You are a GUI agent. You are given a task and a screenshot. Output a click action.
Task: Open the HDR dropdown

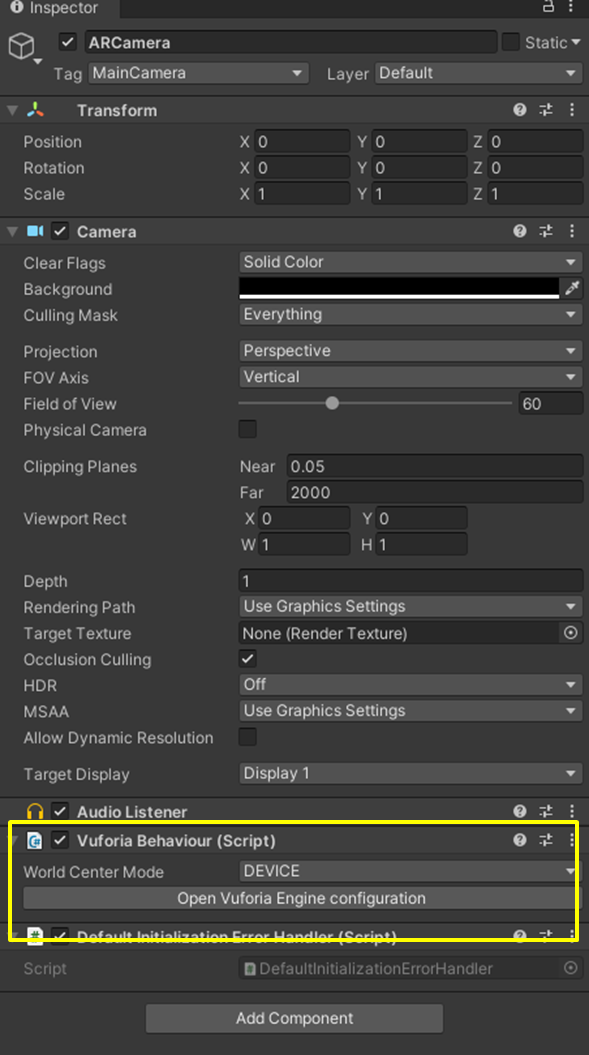coord(411,684)
